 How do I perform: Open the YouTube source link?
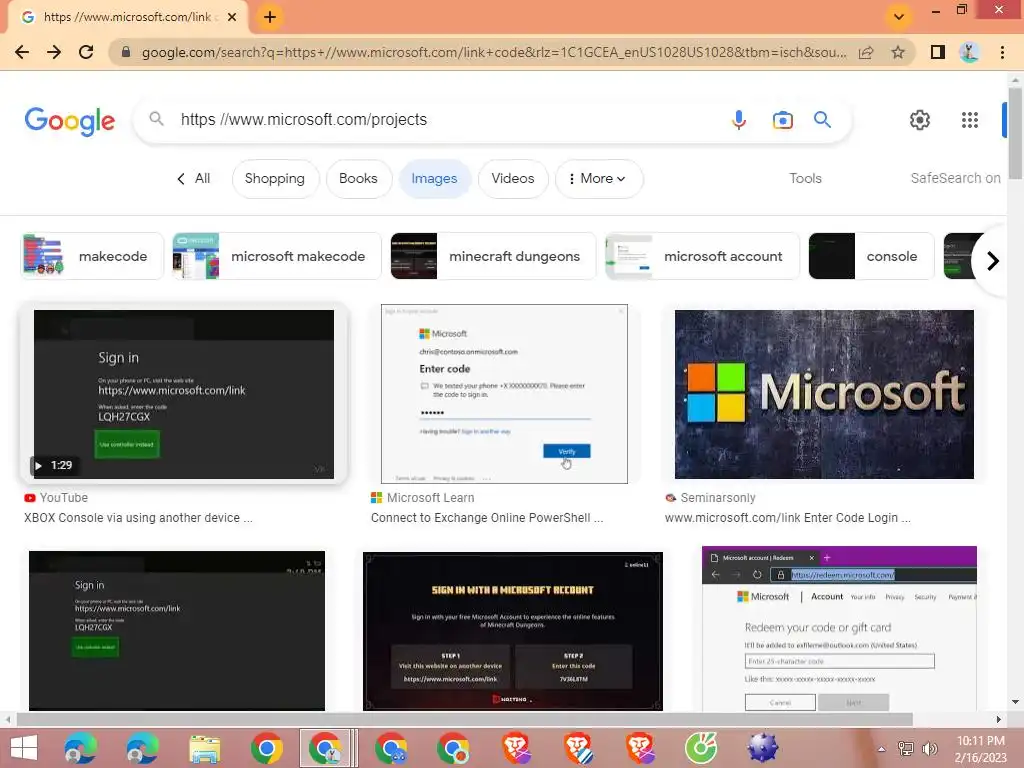(56, 498)
